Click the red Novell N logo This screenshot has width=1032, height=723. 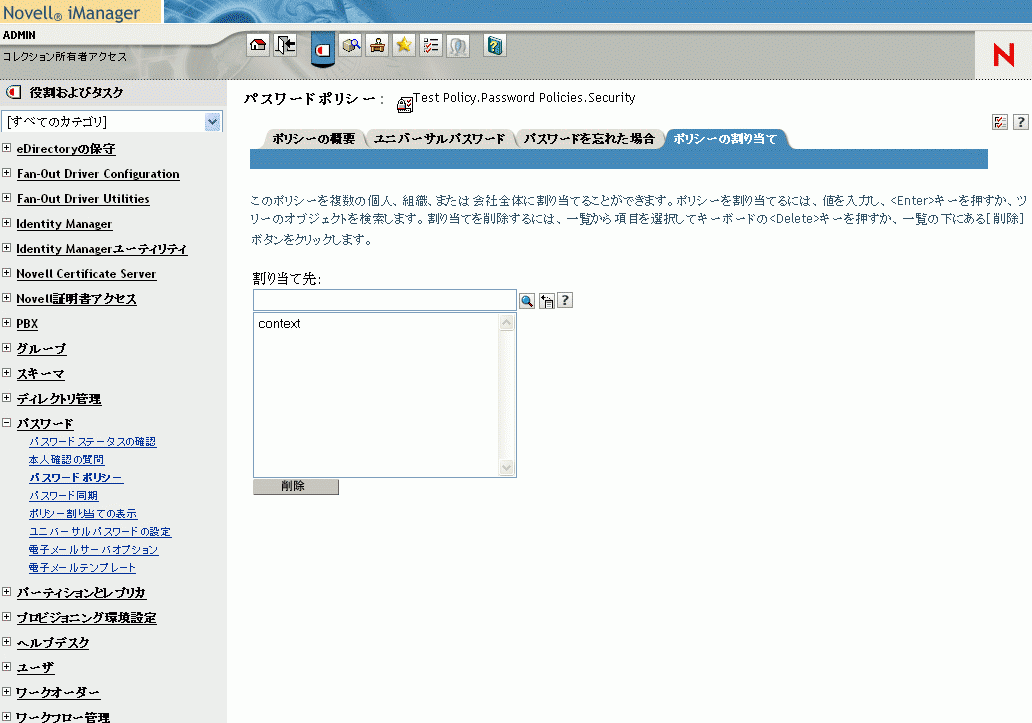[1002, 56]
